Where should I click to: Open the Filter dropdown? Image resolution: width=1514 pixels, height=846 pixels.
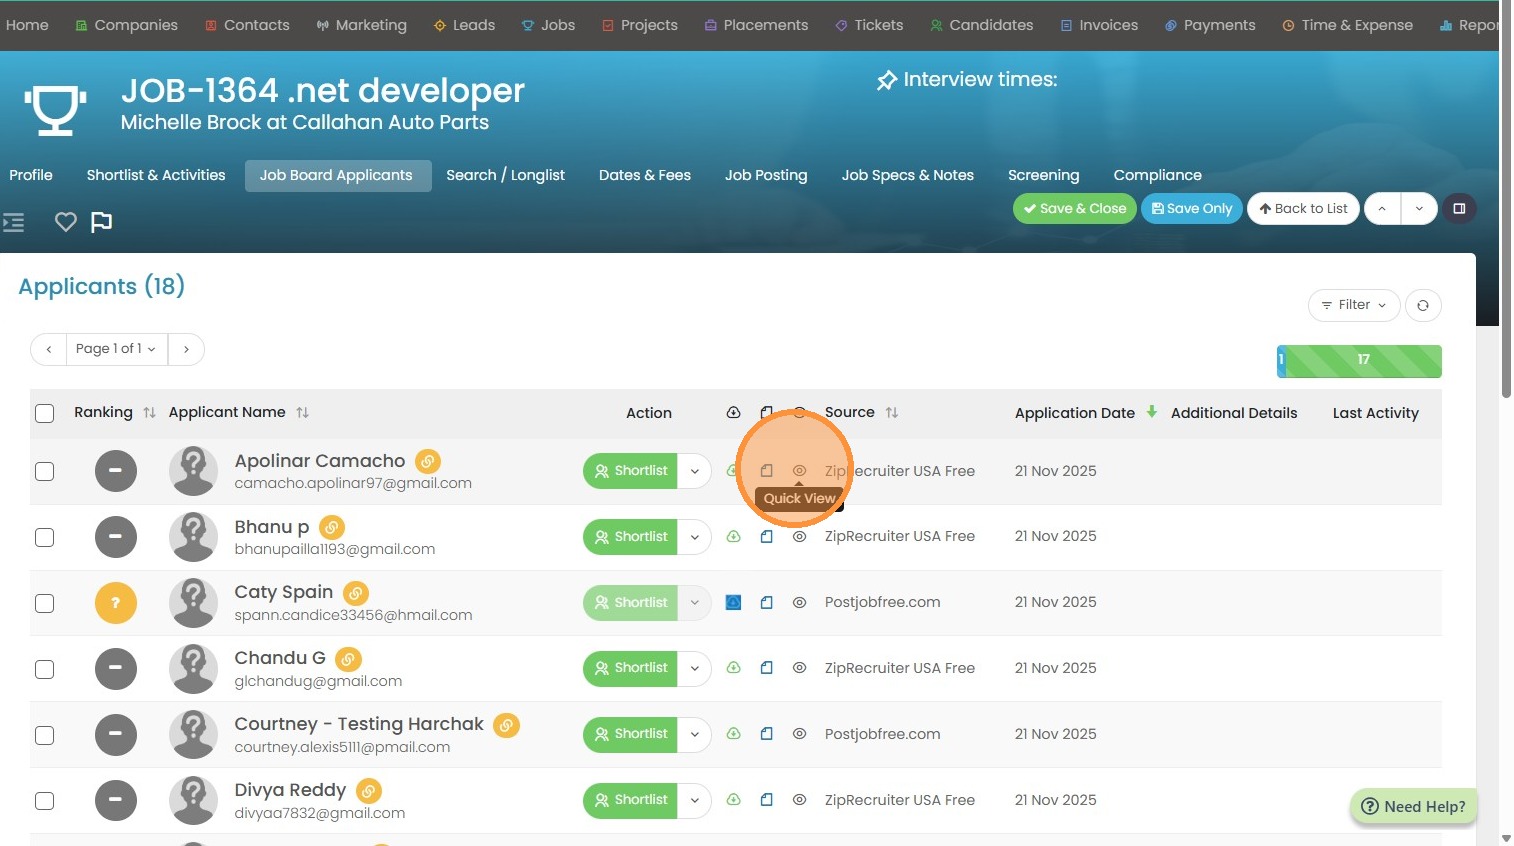click(x=1354, y=305)
